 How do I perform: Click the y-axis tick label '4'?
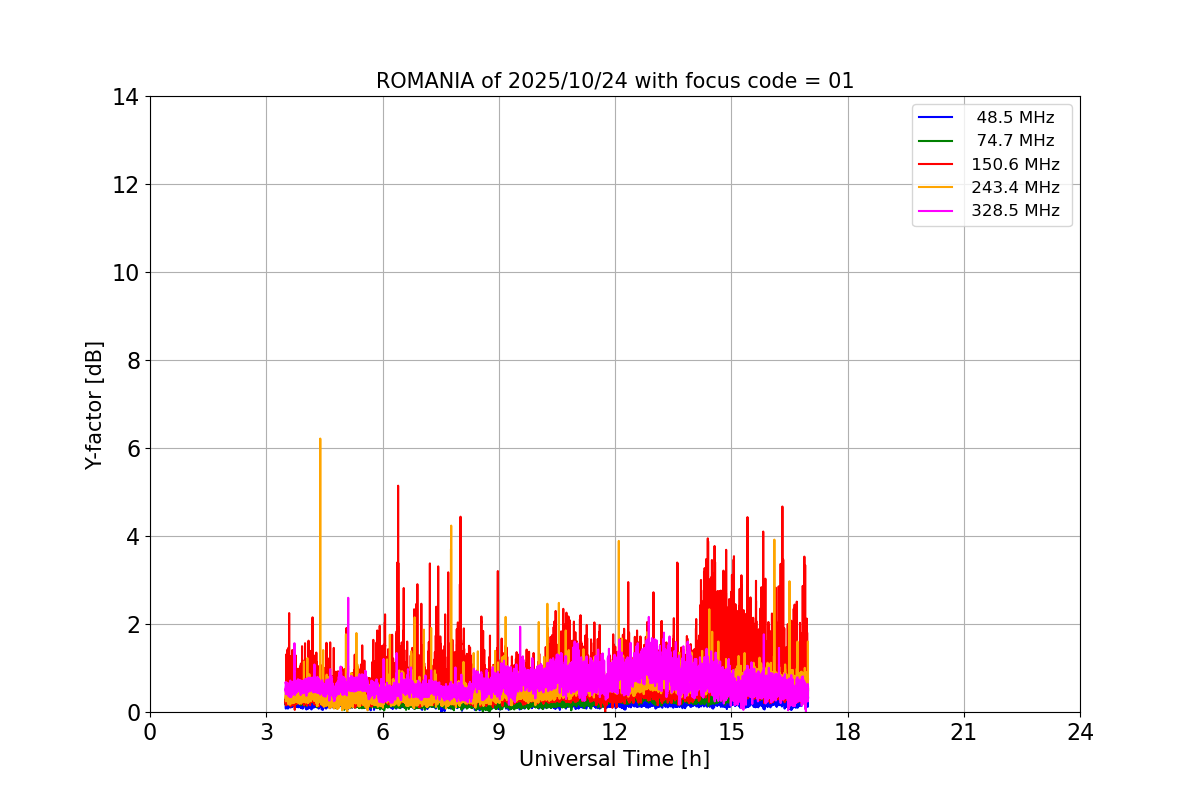pyautogui.click(x=132, y=537)
